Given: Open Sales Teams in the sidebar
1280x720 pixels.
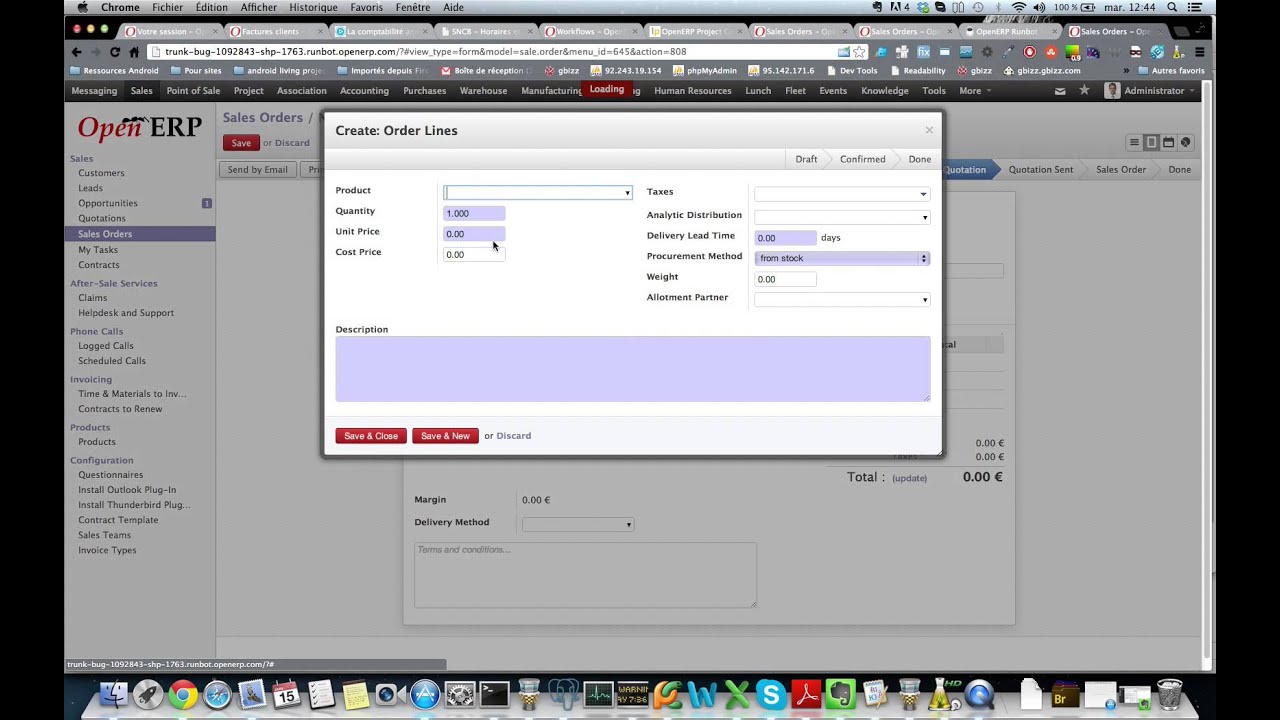Looking at the screenshot, I should click(x=104, y=535).
